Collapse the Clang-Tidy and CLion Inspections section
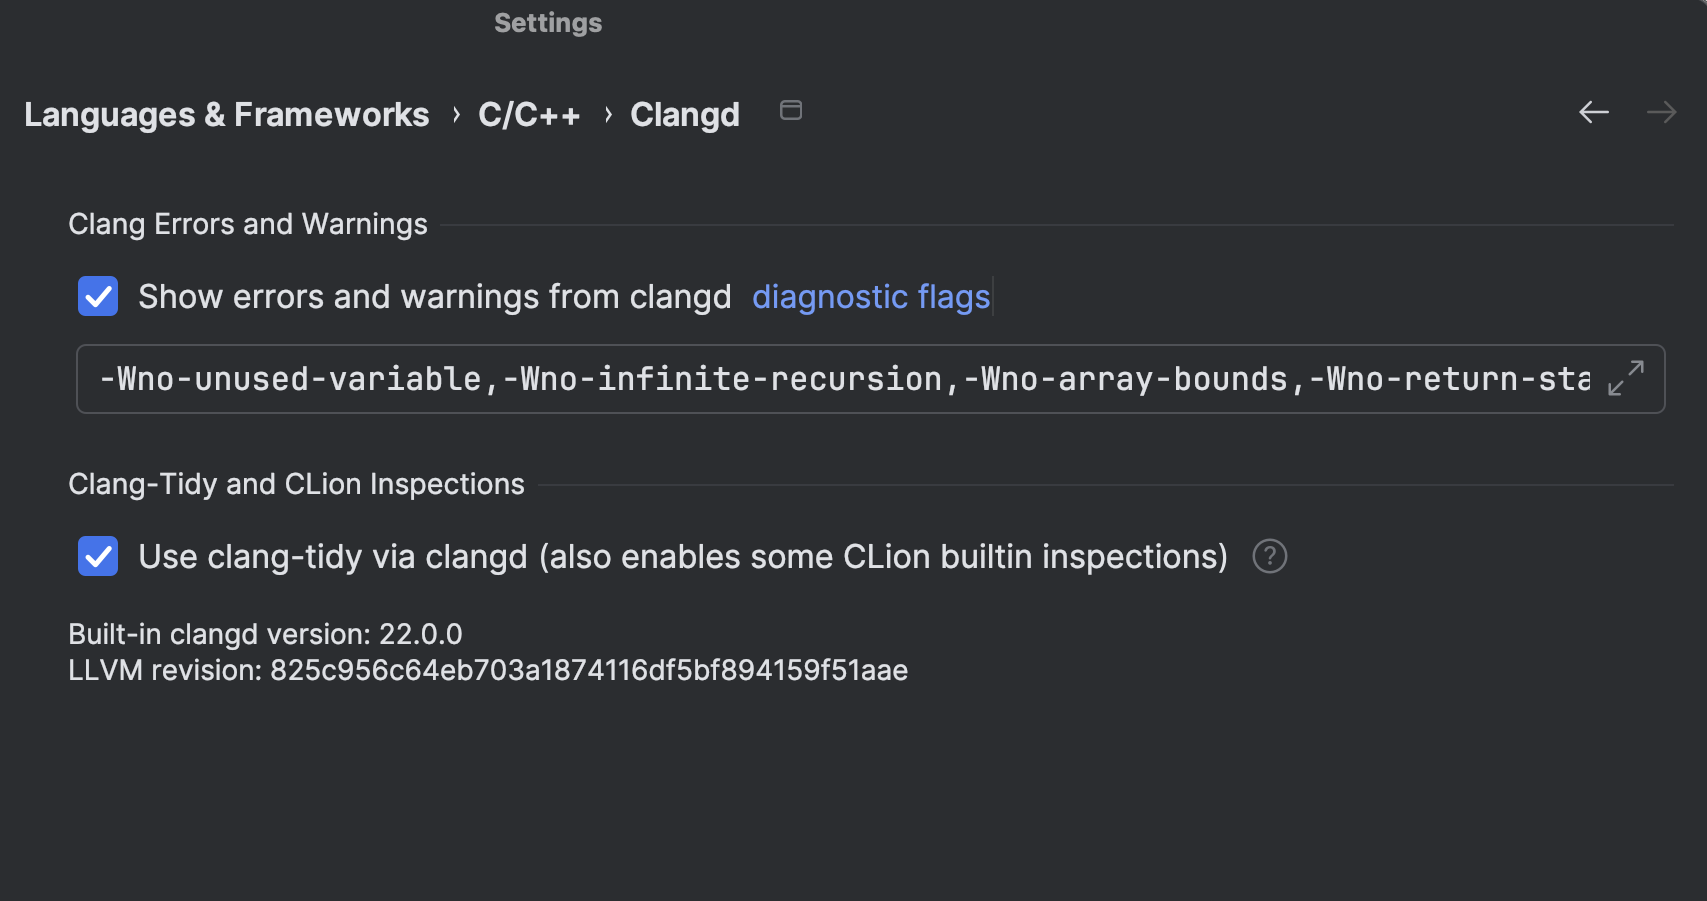 [296, 484]
